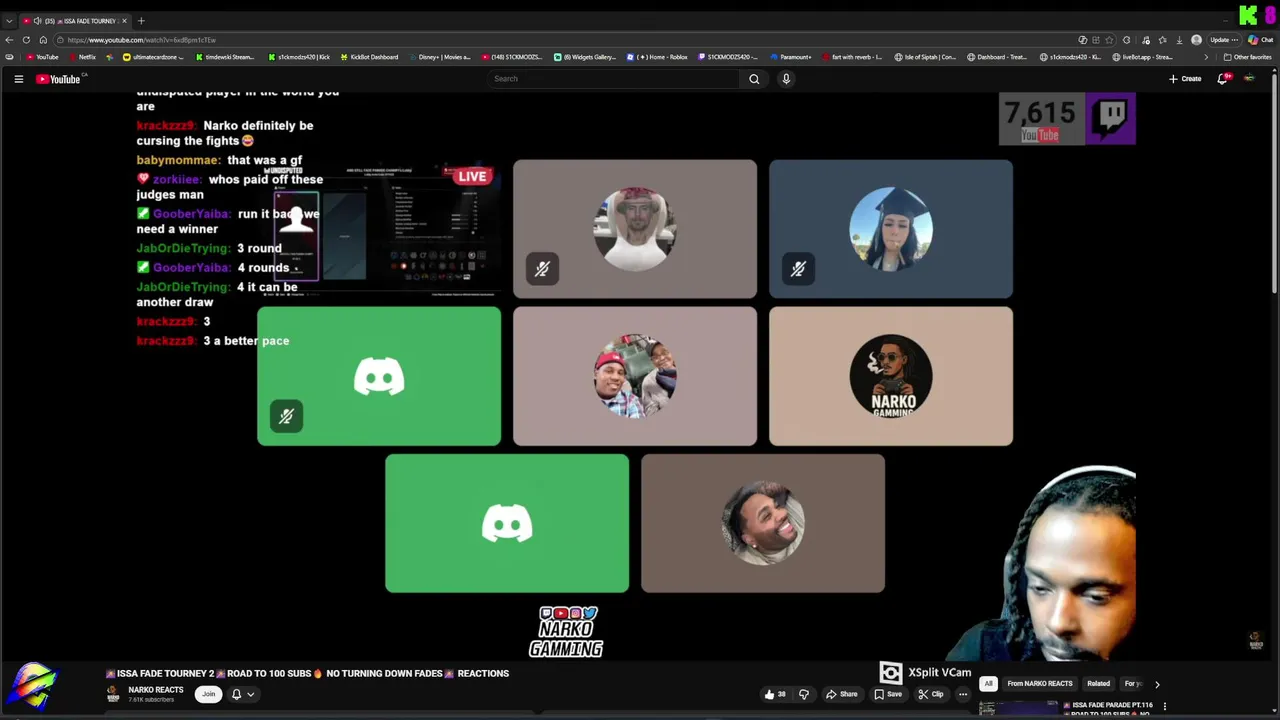
Task: Open Other favorites folder
Action: (x=1248, y=57)
